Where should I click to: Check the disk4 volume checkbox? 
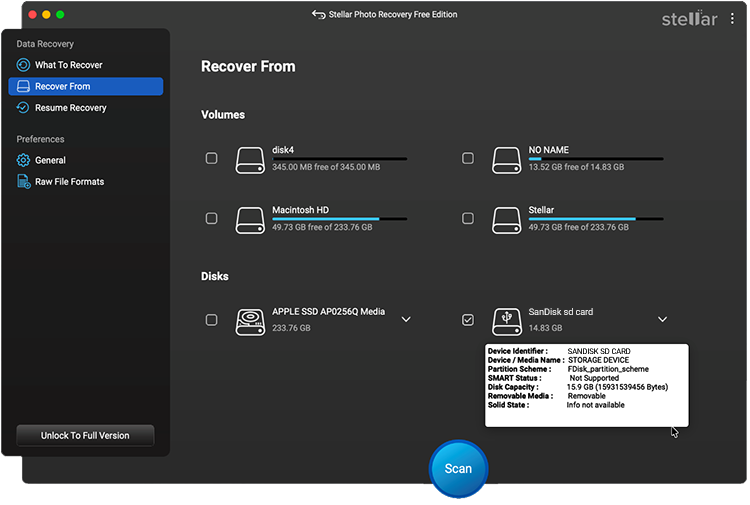pos(211,158)
